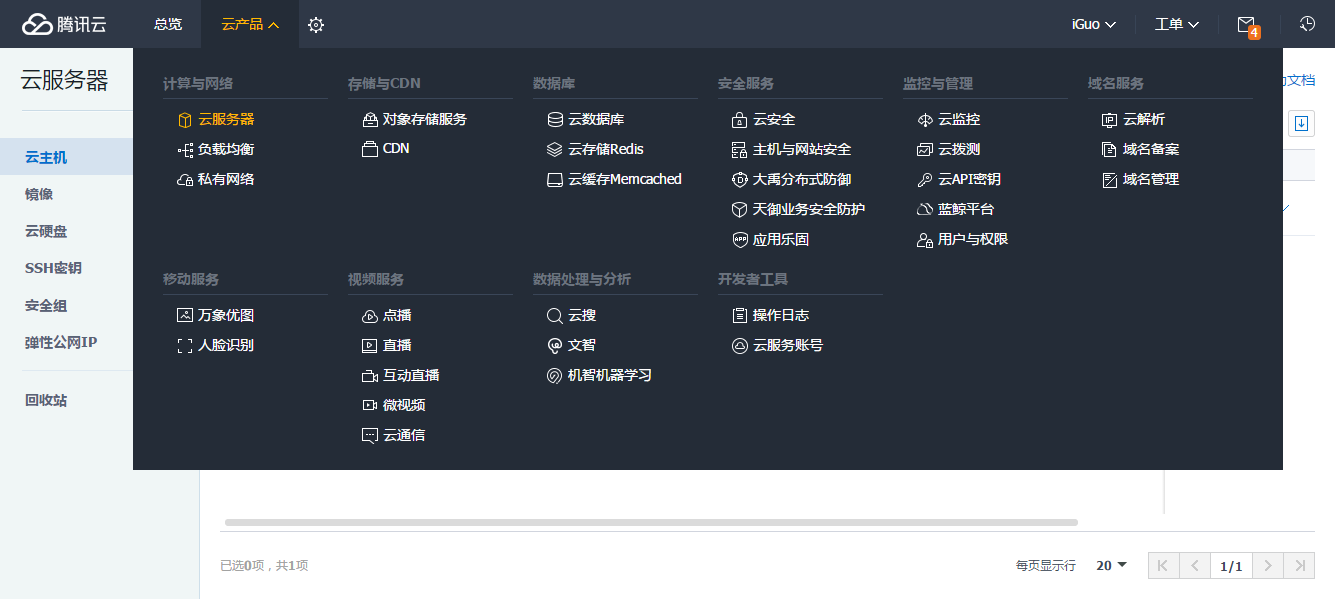This screenshot has height=599, width=1335.
Task: Click the 云缓存Memcached icon
Action: (x=555, y=179)
